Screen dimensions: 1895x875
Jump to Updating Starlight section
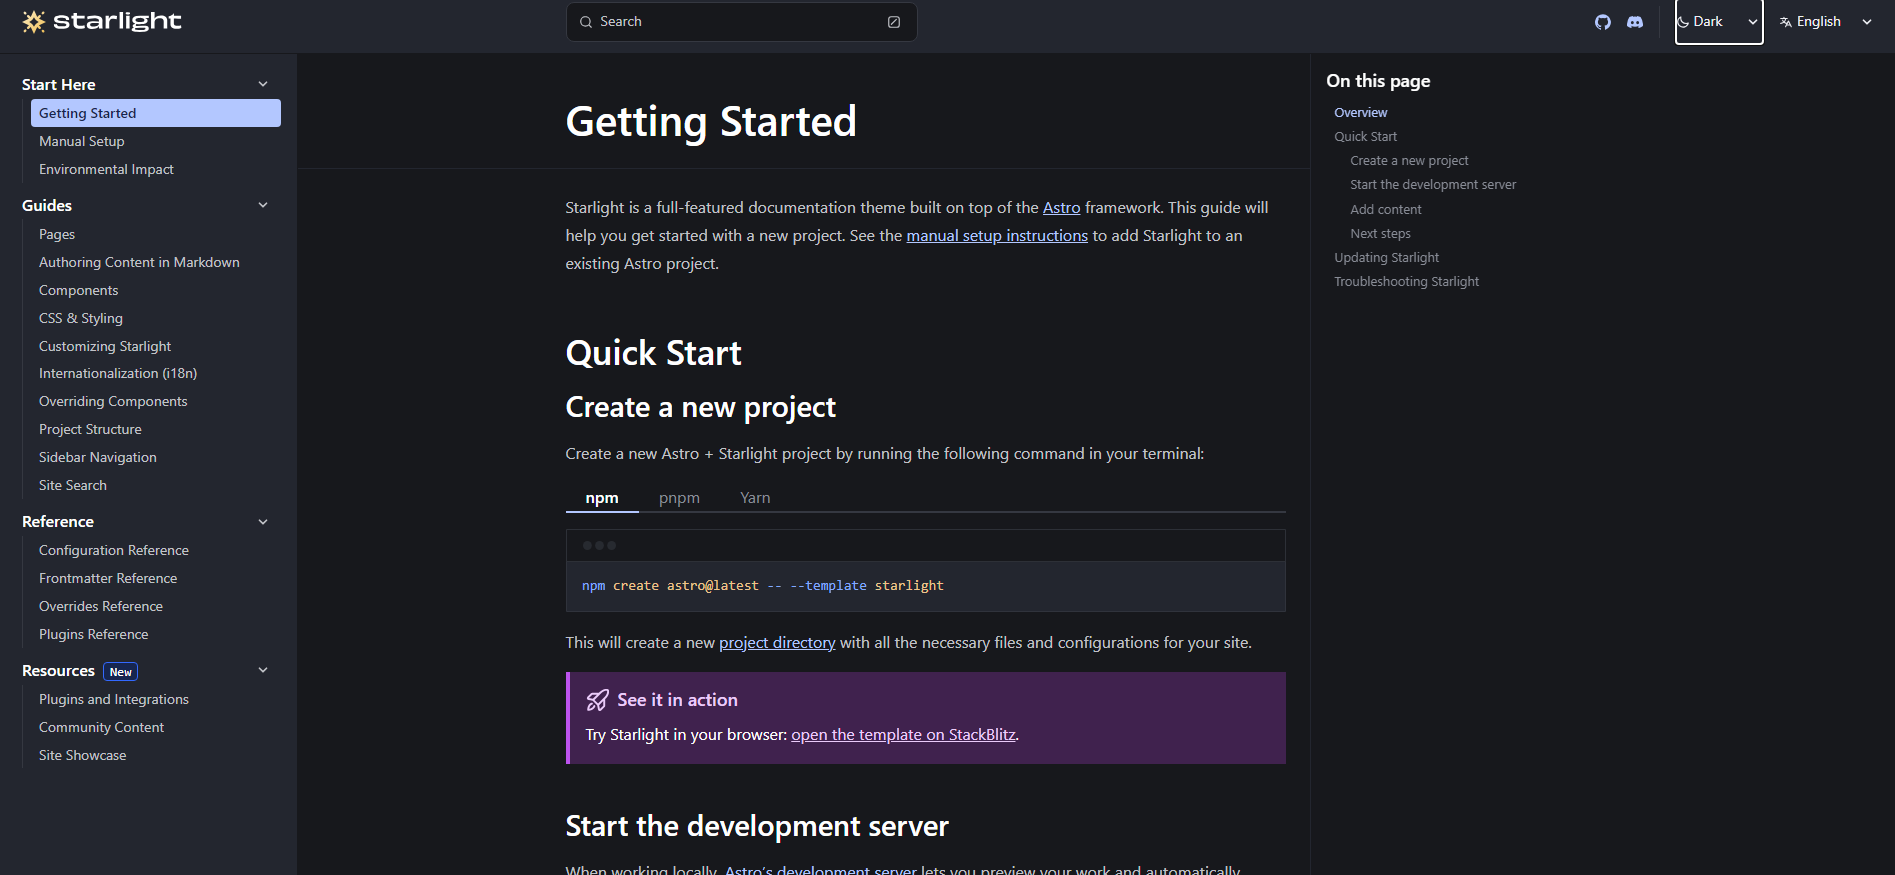(x=1386, y=258)
